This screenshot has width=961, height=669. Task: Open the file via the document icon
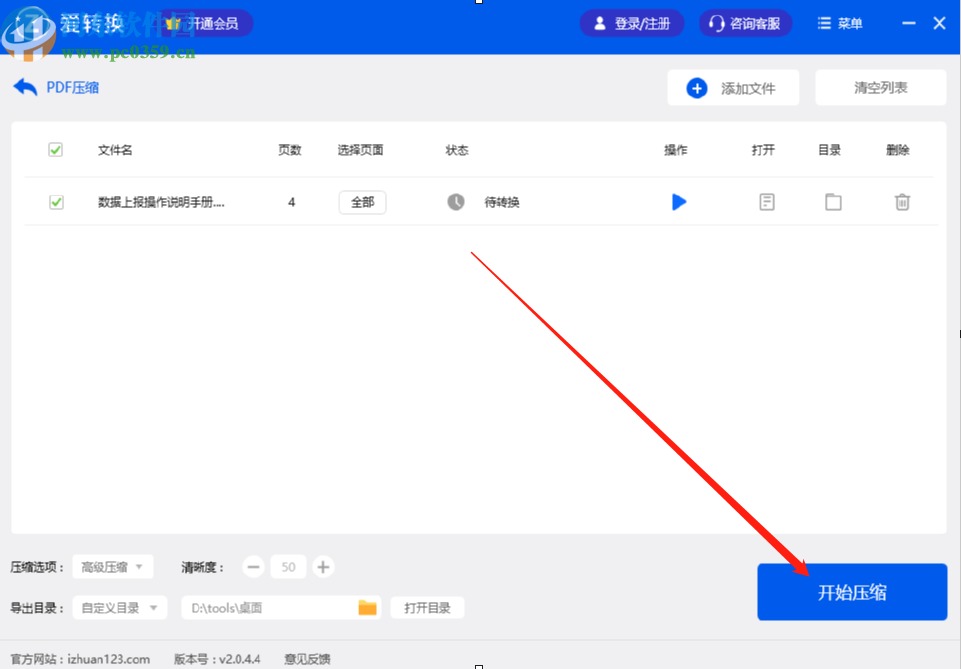767,202
